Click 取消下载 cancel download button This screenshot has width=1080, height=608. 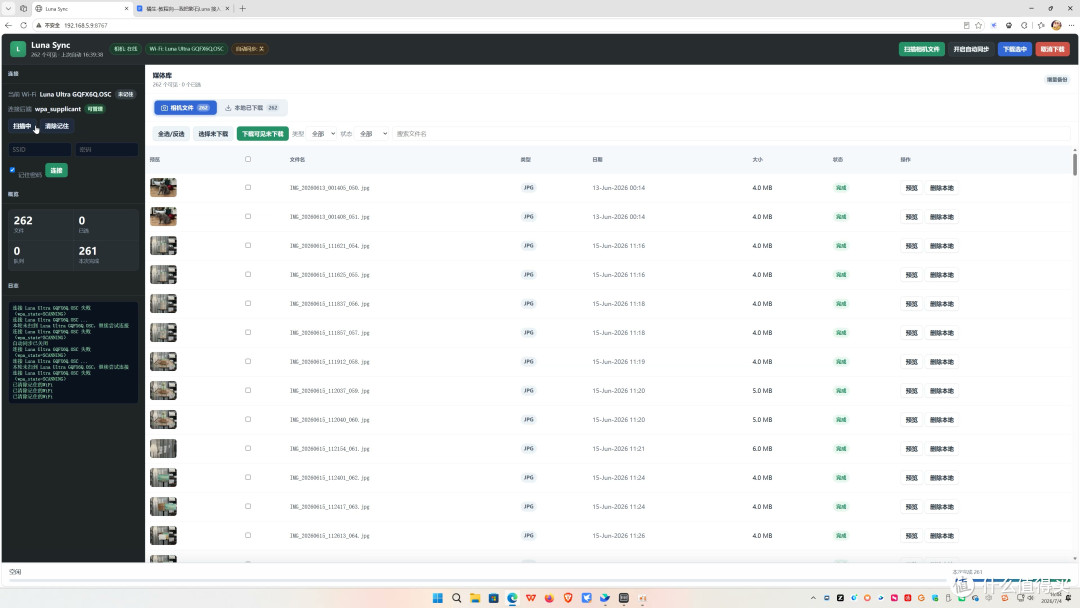click(1052, 49)
